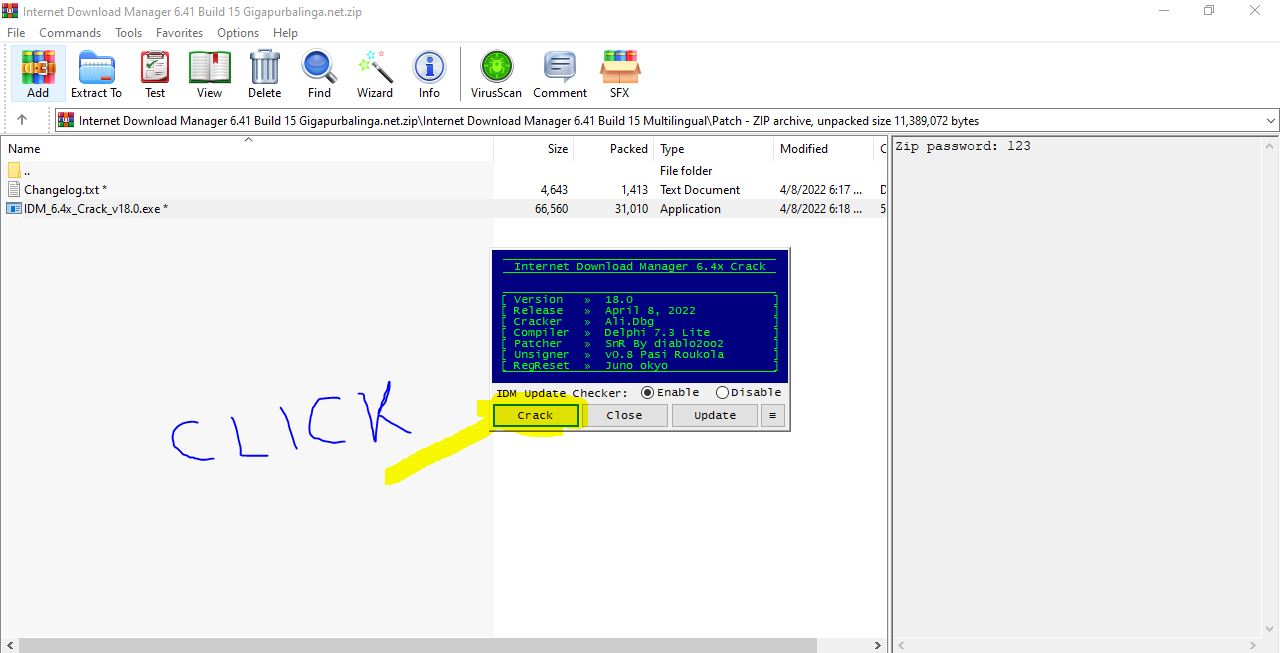Viewport: 1280px width, 653px height.
Task: Select the Disable update checker radio
Action: click(x=722, y=393)
